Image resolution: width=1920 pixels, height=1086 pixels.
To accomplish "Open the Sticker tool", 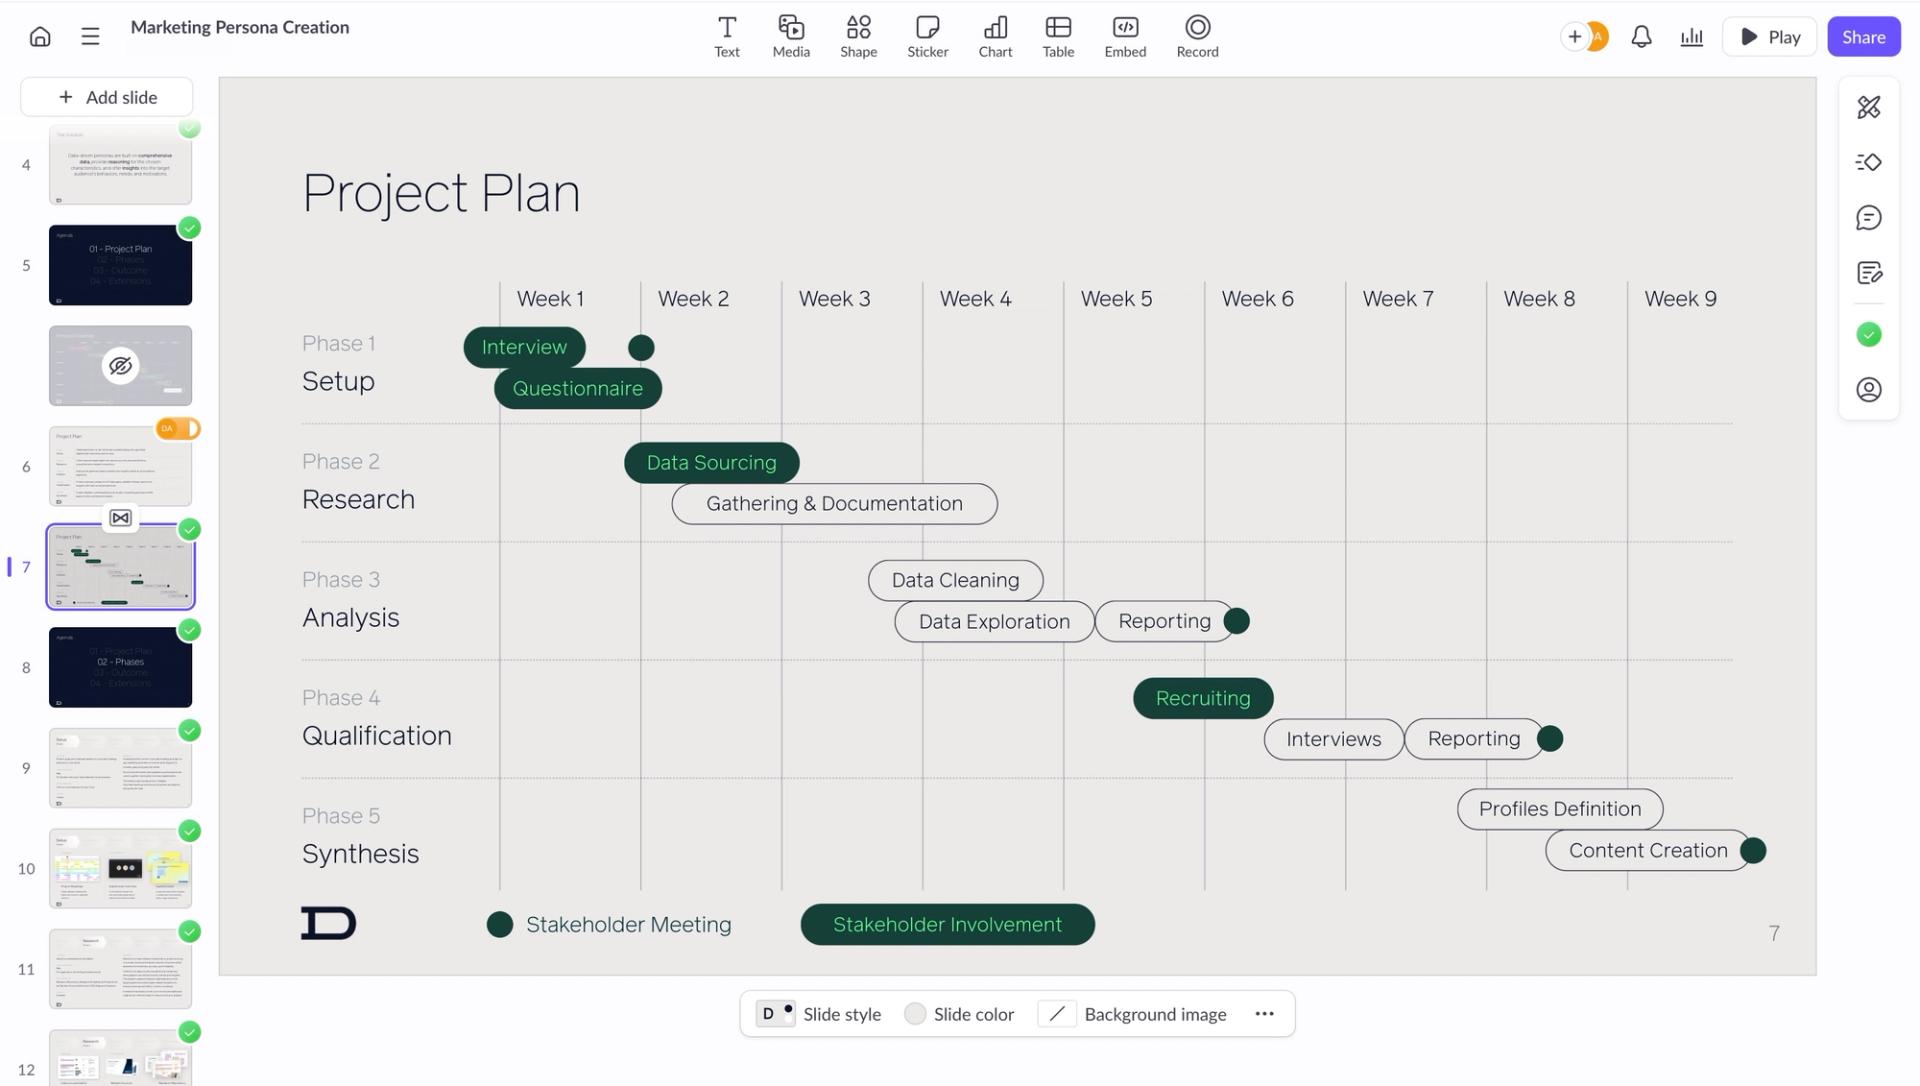I will click(x=927, y=37).
